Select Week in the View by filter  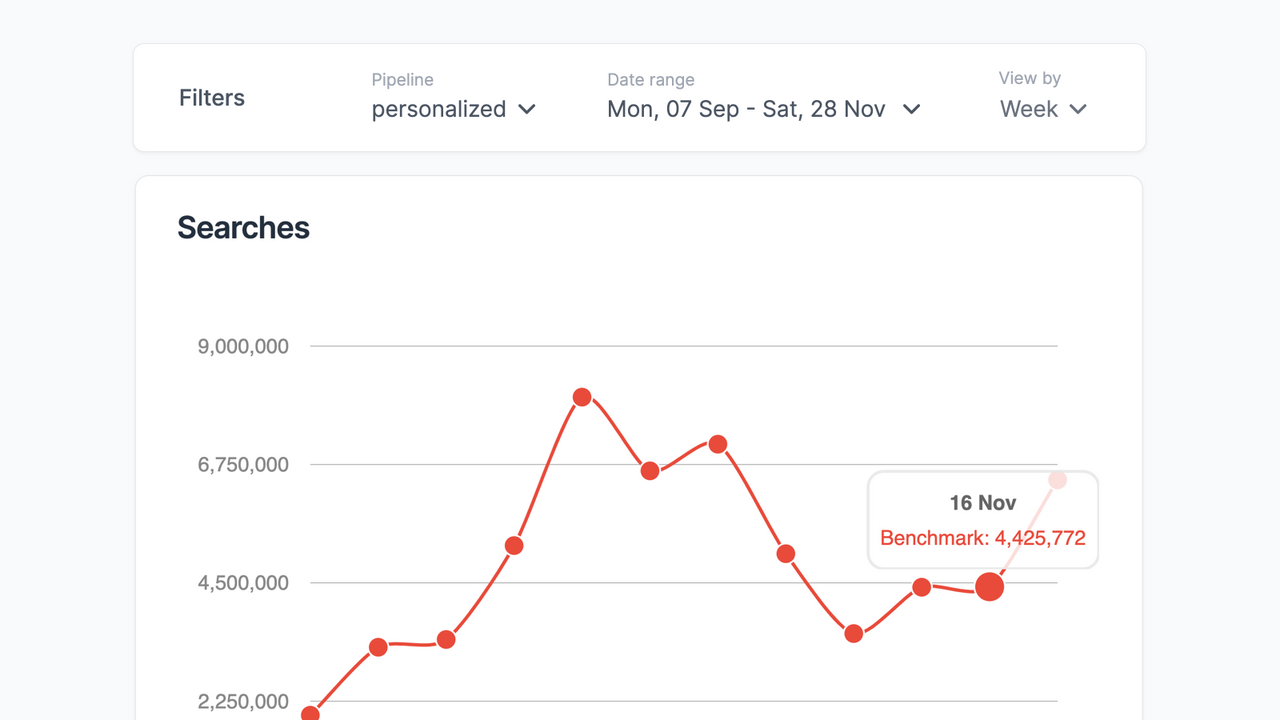[1029, 110]
